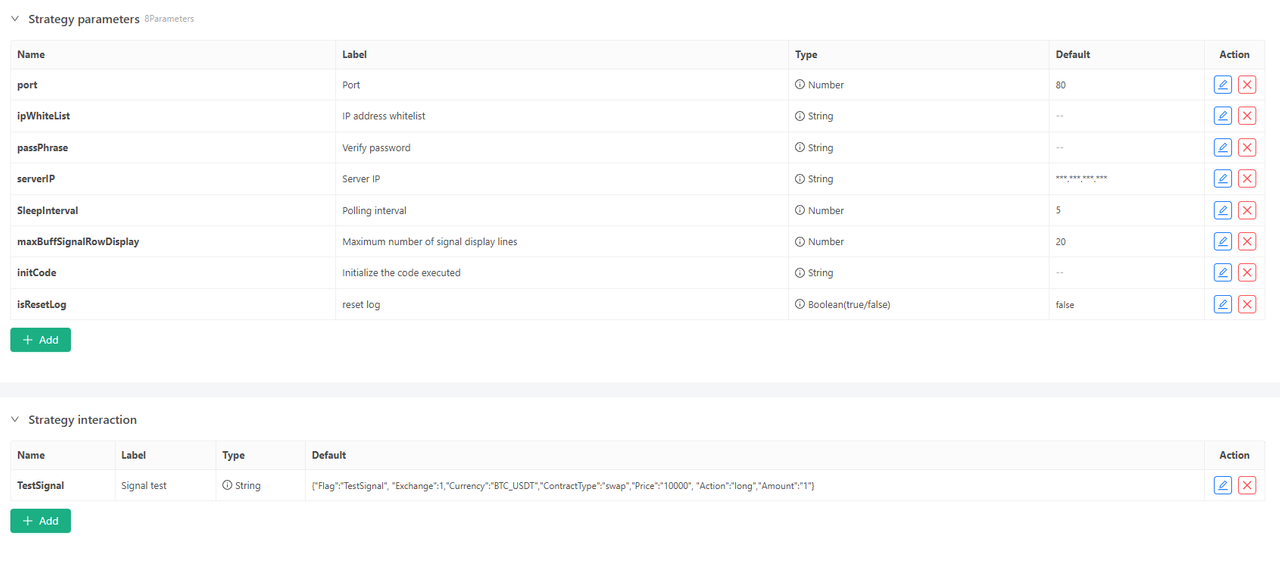The image size is (1280, 561).
Task: Delete the isResetLog parameter
Action: 1247,304
